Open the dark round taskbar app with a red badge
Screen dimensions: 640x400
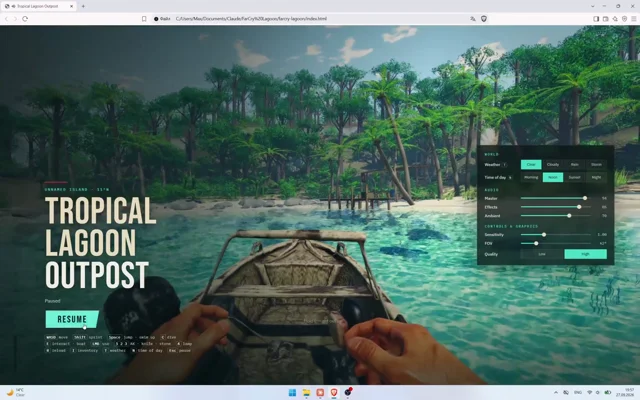point(348,393)
